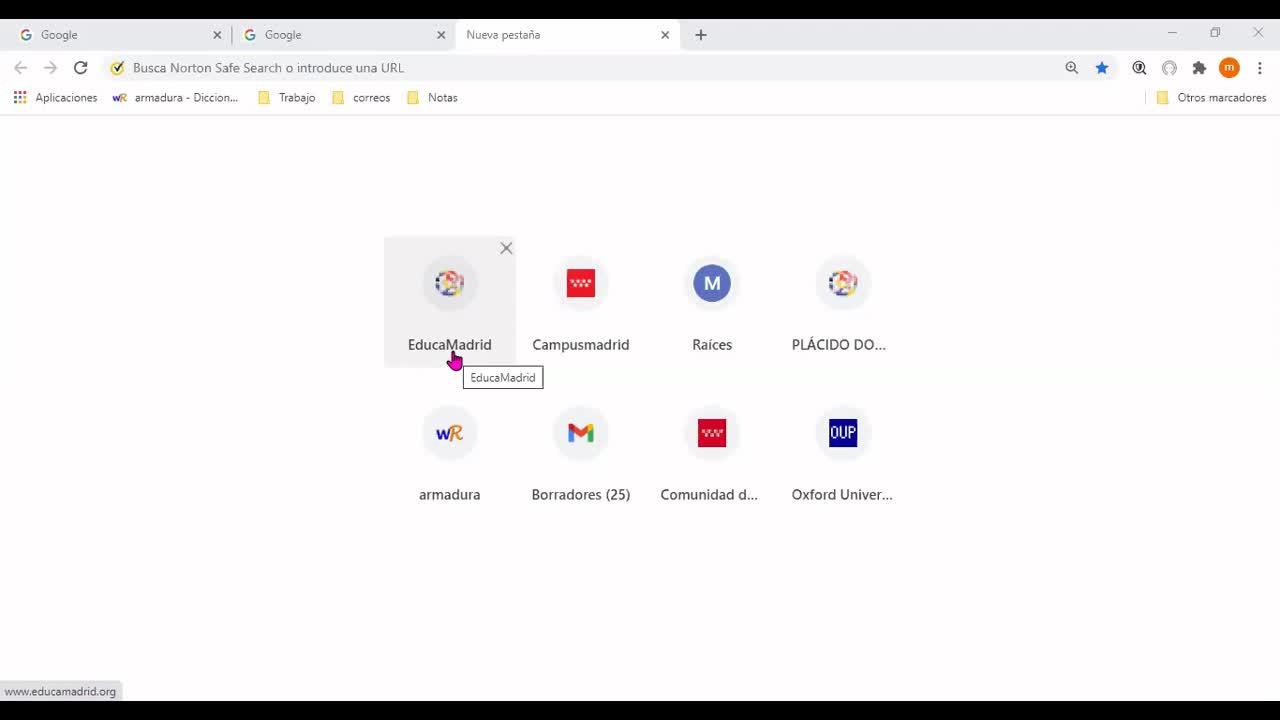
Task: Click the Borradores (25) label
Action: pyautogui.click(x=581, y=495)
